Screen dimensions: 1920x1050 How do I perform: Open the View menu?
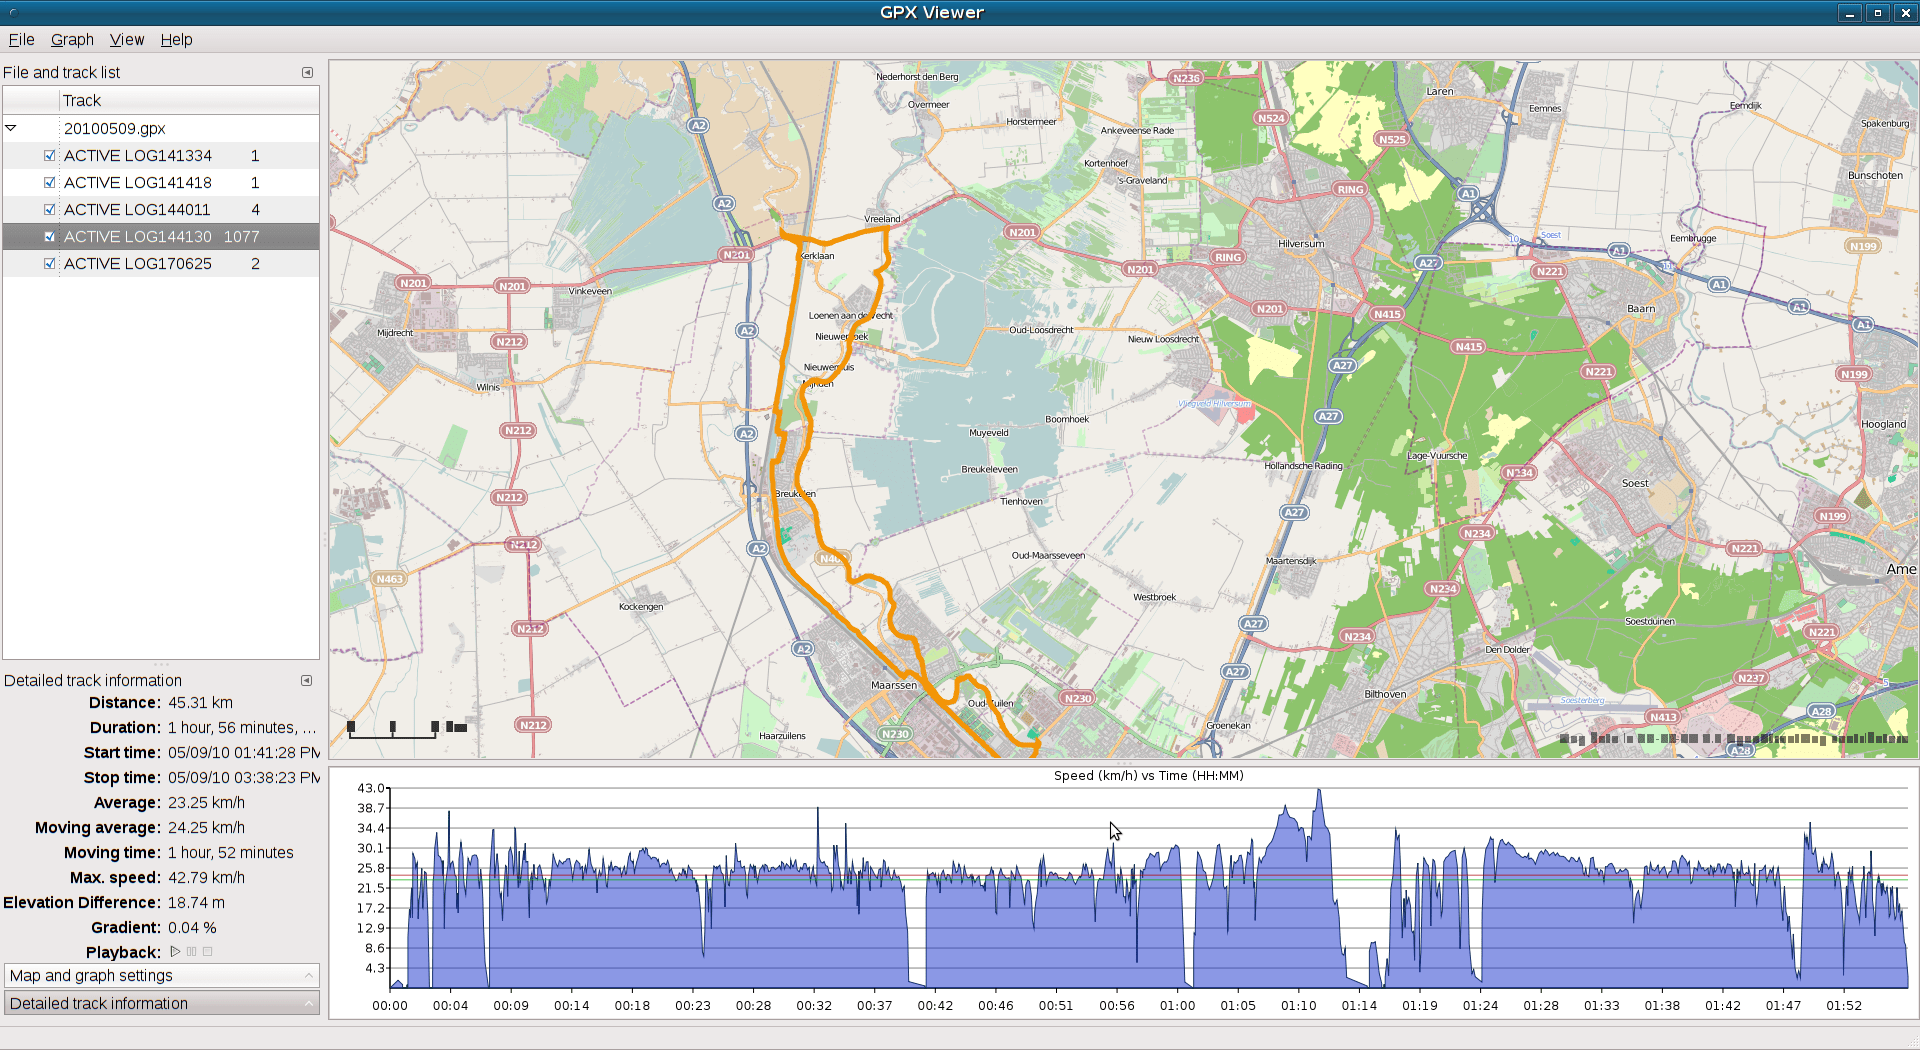pyautogui.click(x=127, y=40)
